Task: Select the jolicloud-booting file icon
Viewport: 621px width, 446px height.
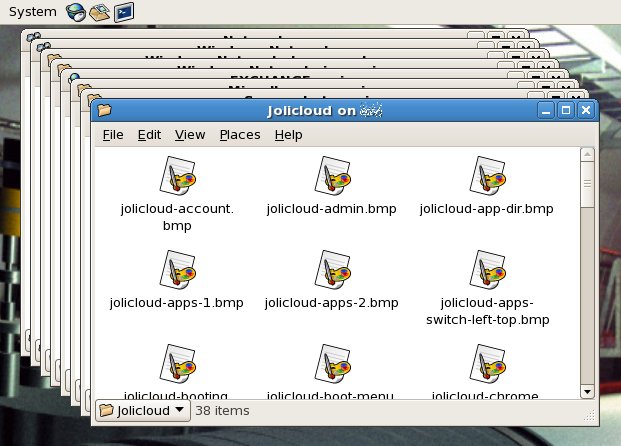Action: pyautogui.click(x=177, y=363)
